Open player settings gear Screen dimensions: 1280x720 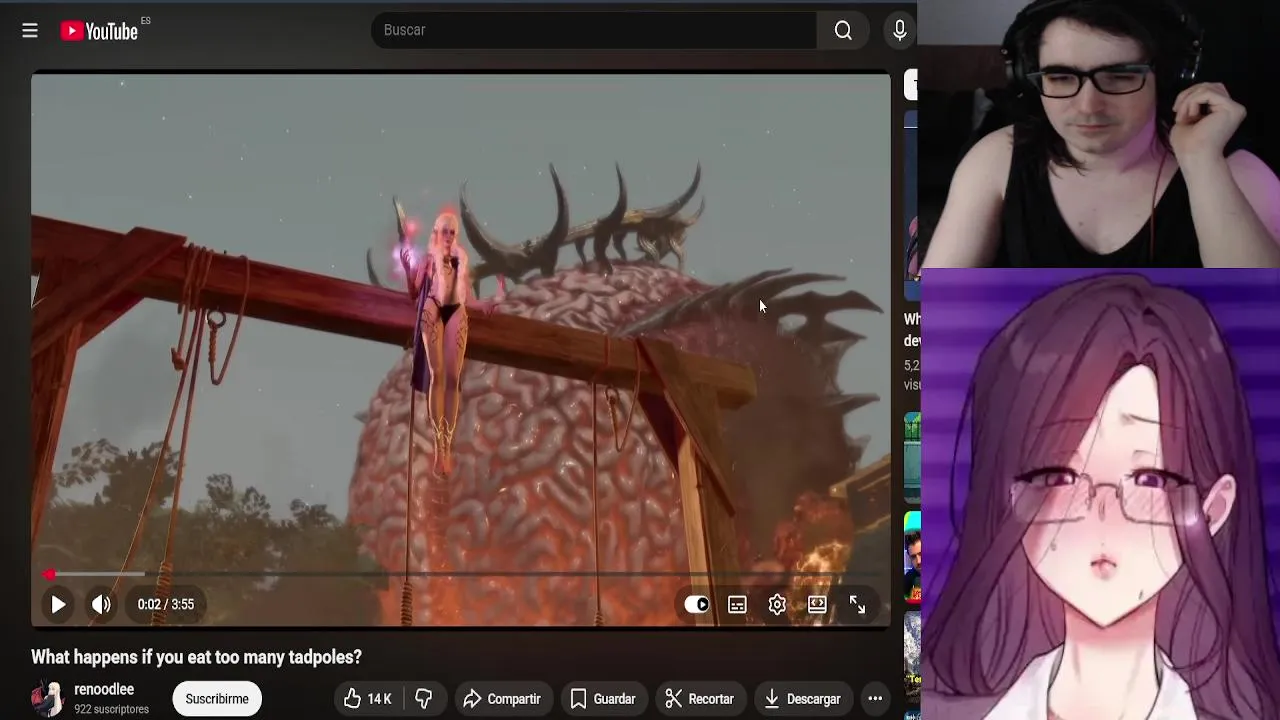point(777,604)
